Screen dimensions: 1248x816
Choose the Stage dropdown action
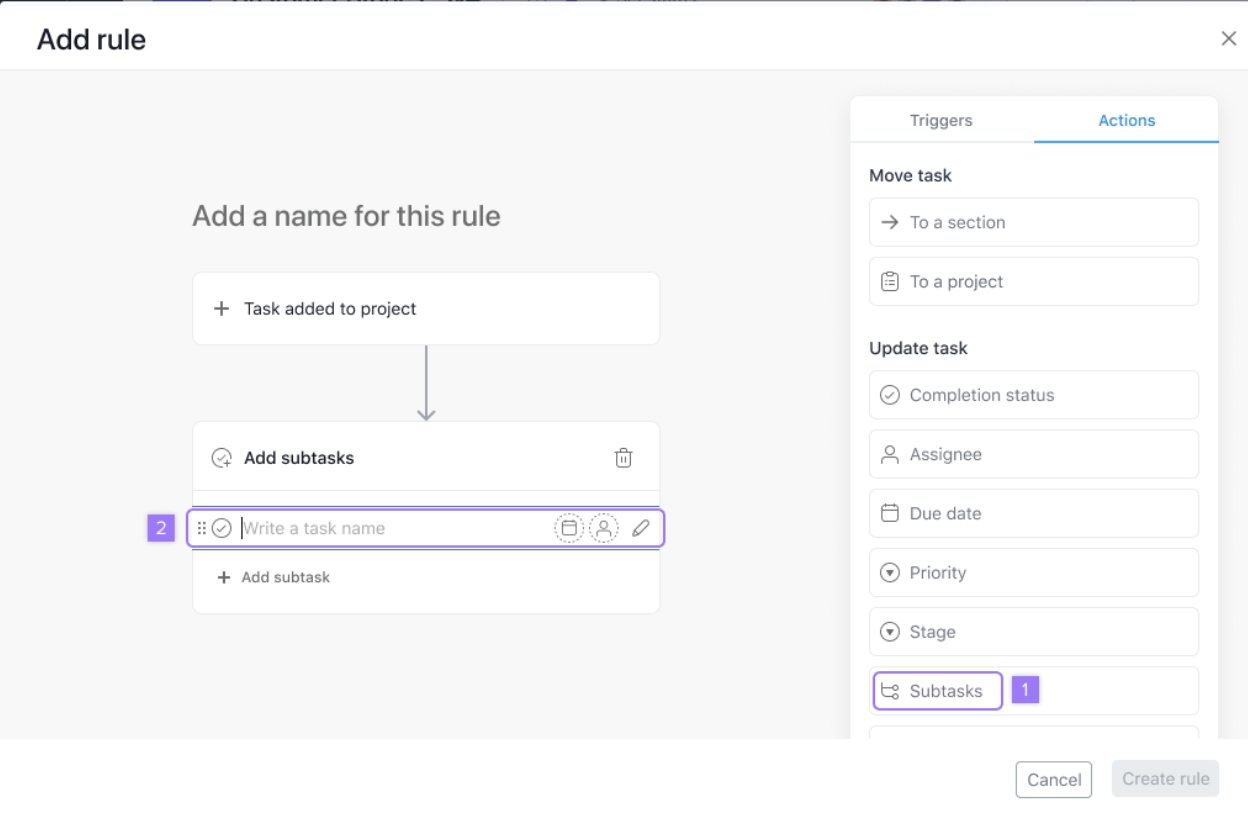pos(1033,632)
